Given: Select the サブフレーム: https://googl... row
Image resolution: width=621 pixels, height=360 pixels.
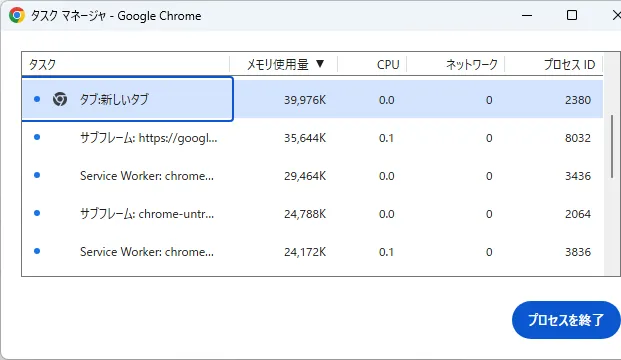Looking at the screenshot, I should (312, 137).
